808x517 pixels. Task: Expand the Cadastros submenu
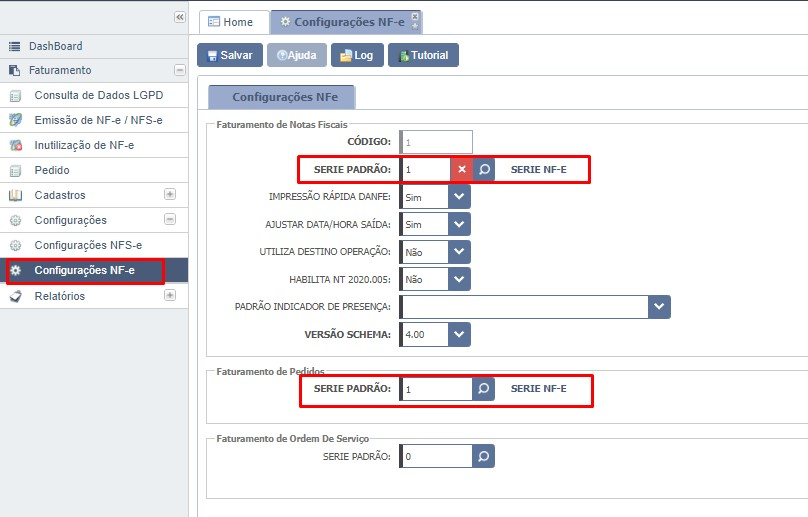170,195
